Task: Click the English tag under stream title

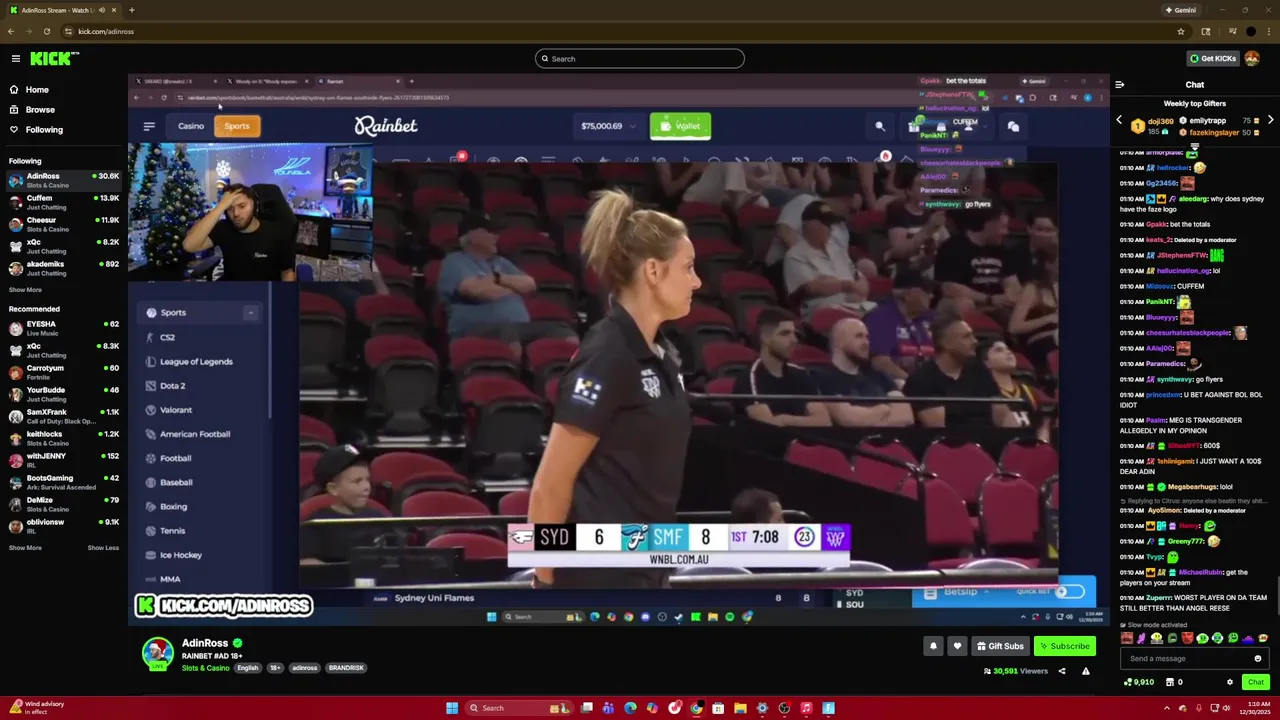Action: click(x=248, y=668)
